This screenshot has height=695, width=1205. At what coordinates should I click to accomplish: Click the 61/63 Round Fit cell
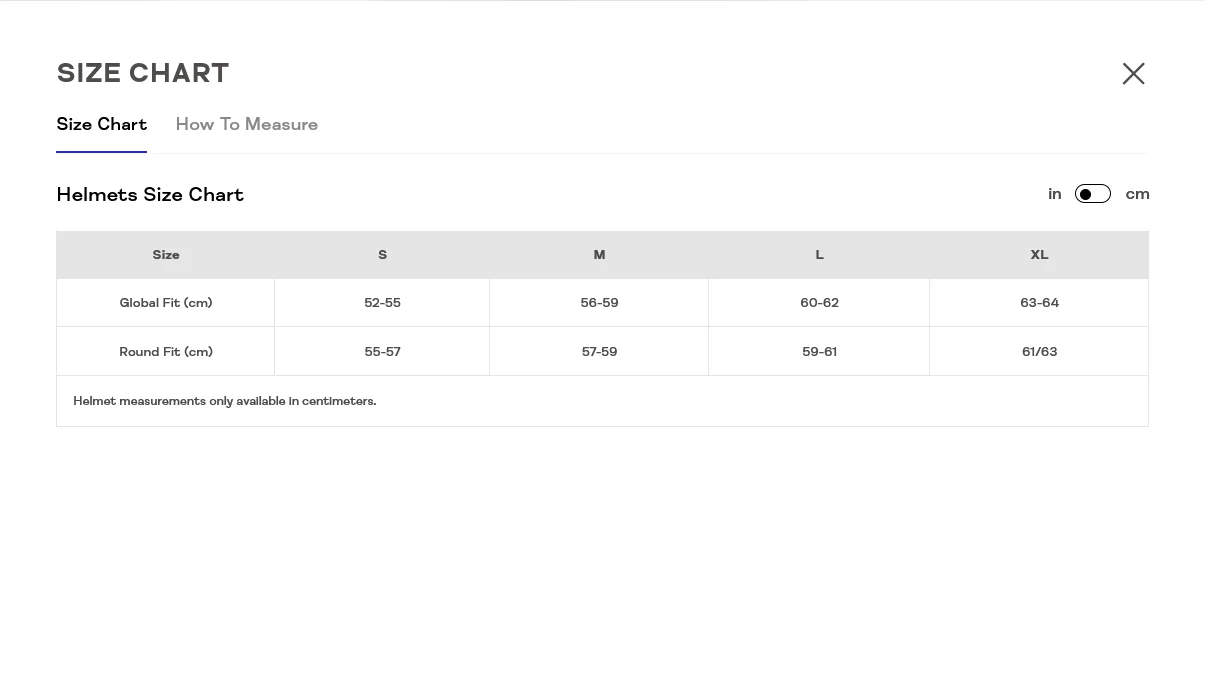point(1039,352)
